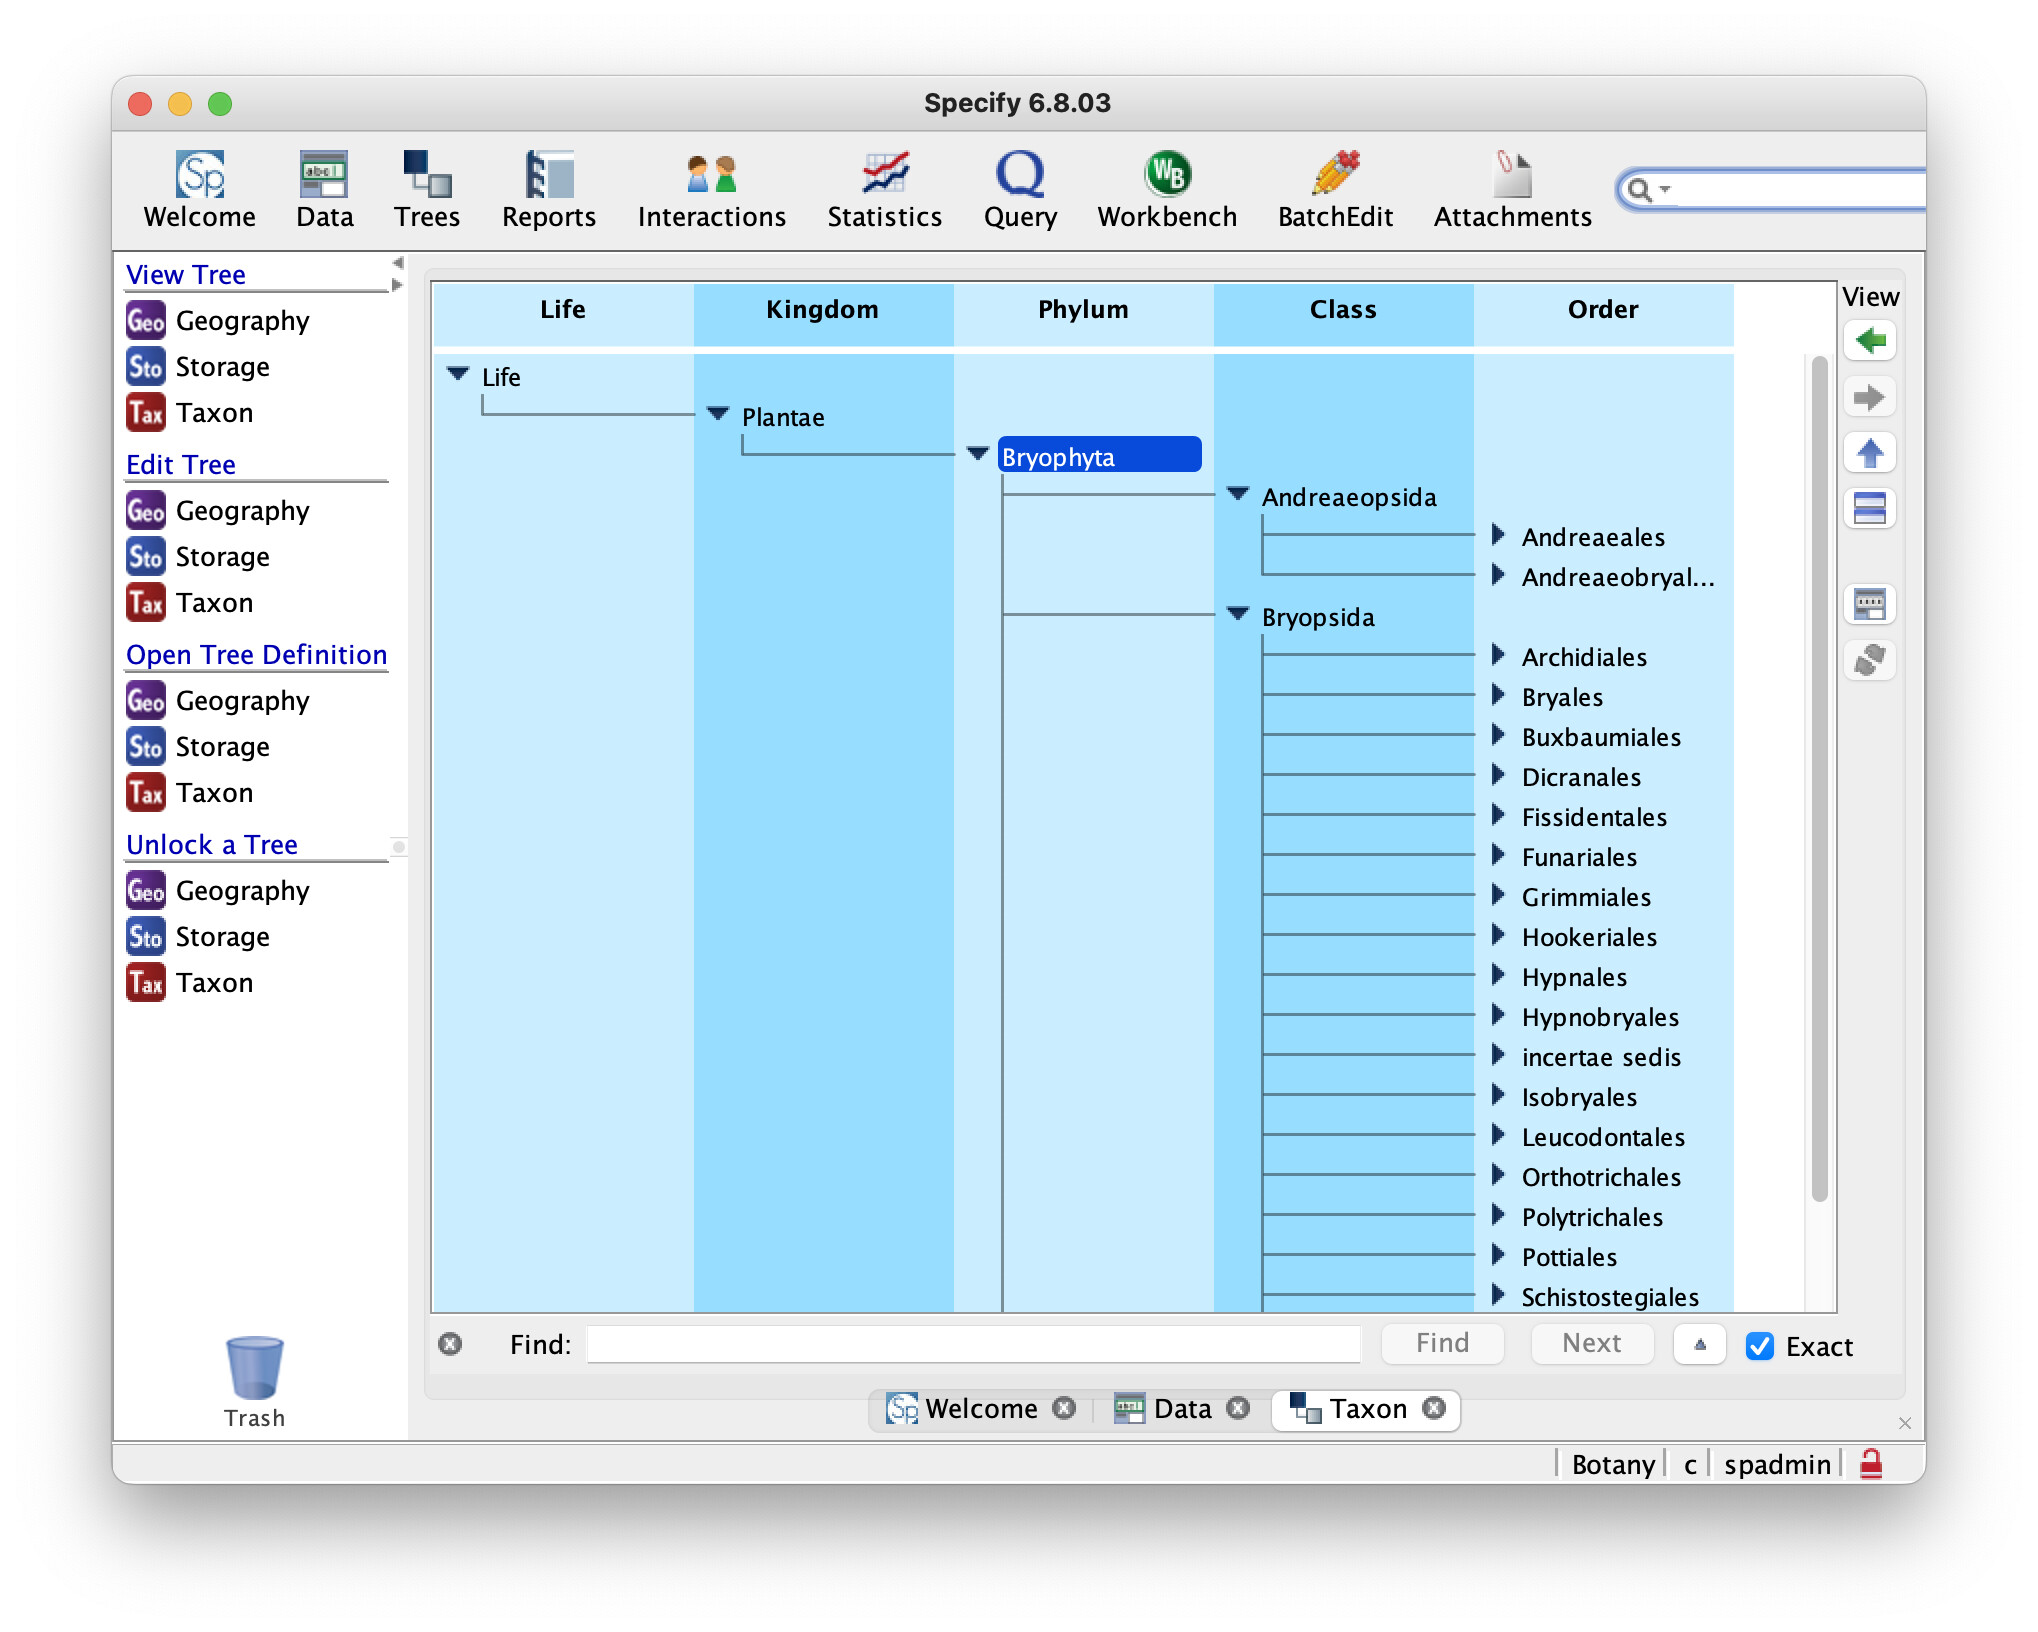Click the Next button

(x=1591, y=1343)
